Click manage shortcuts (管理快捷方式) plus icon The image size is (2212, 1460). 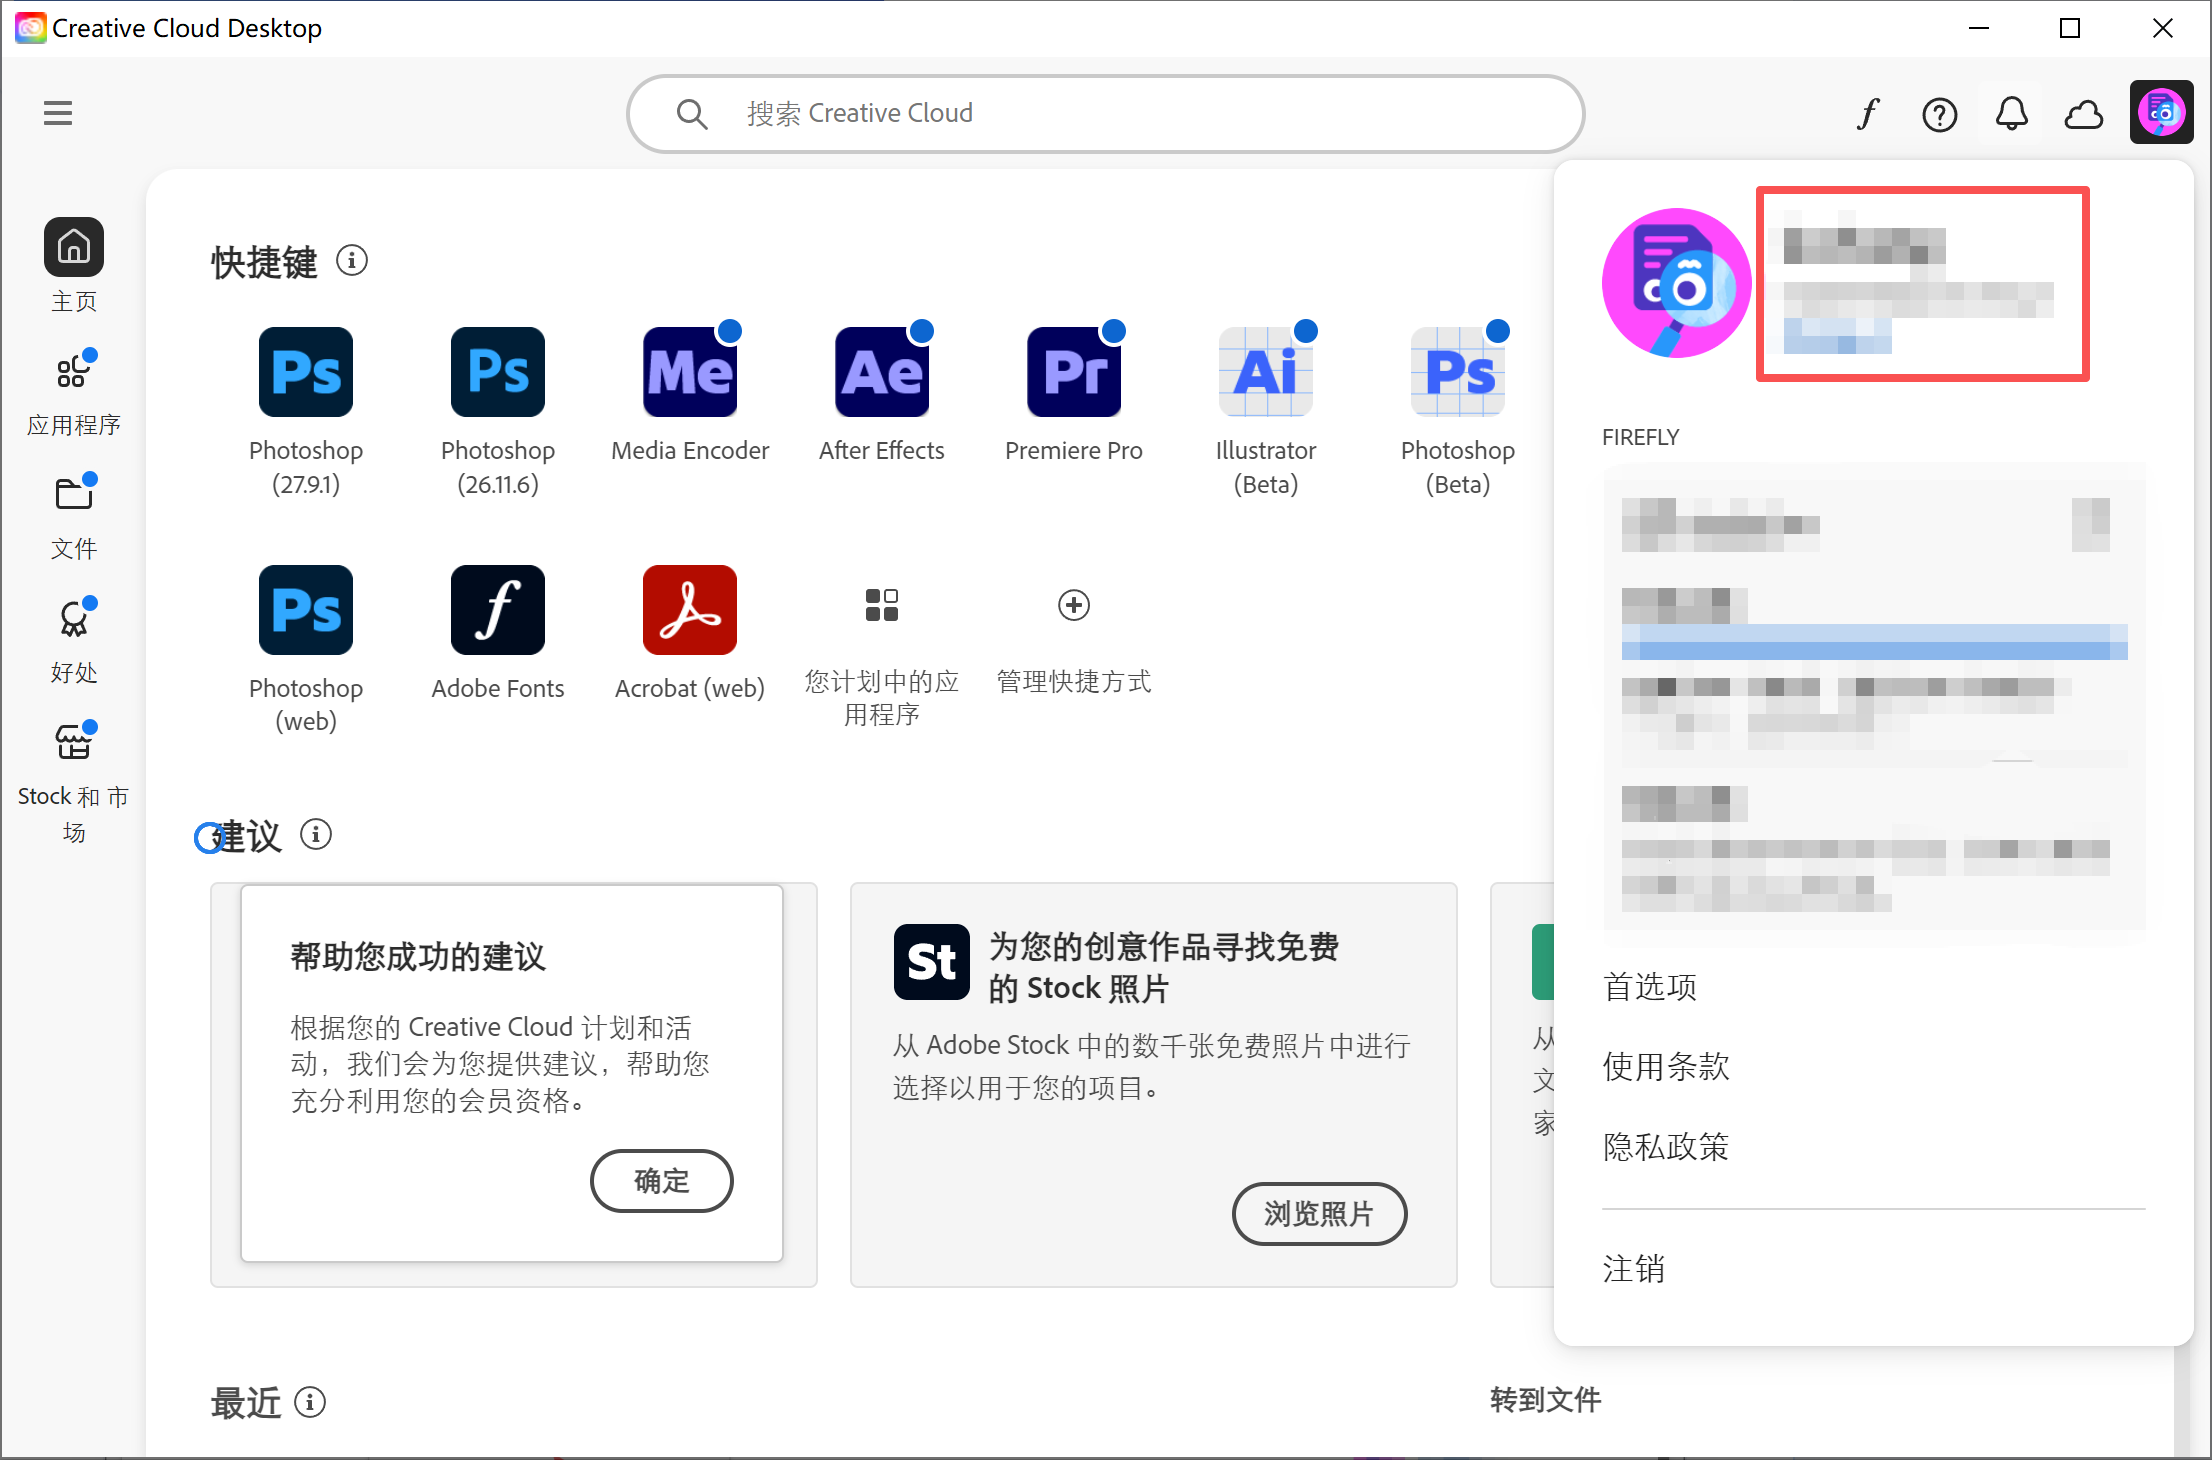1074,605
